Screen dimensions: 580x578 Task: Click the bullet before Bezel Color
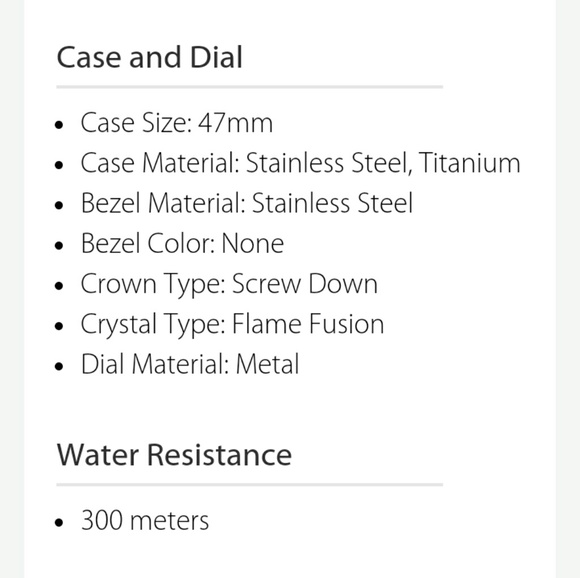coord(59,246)
